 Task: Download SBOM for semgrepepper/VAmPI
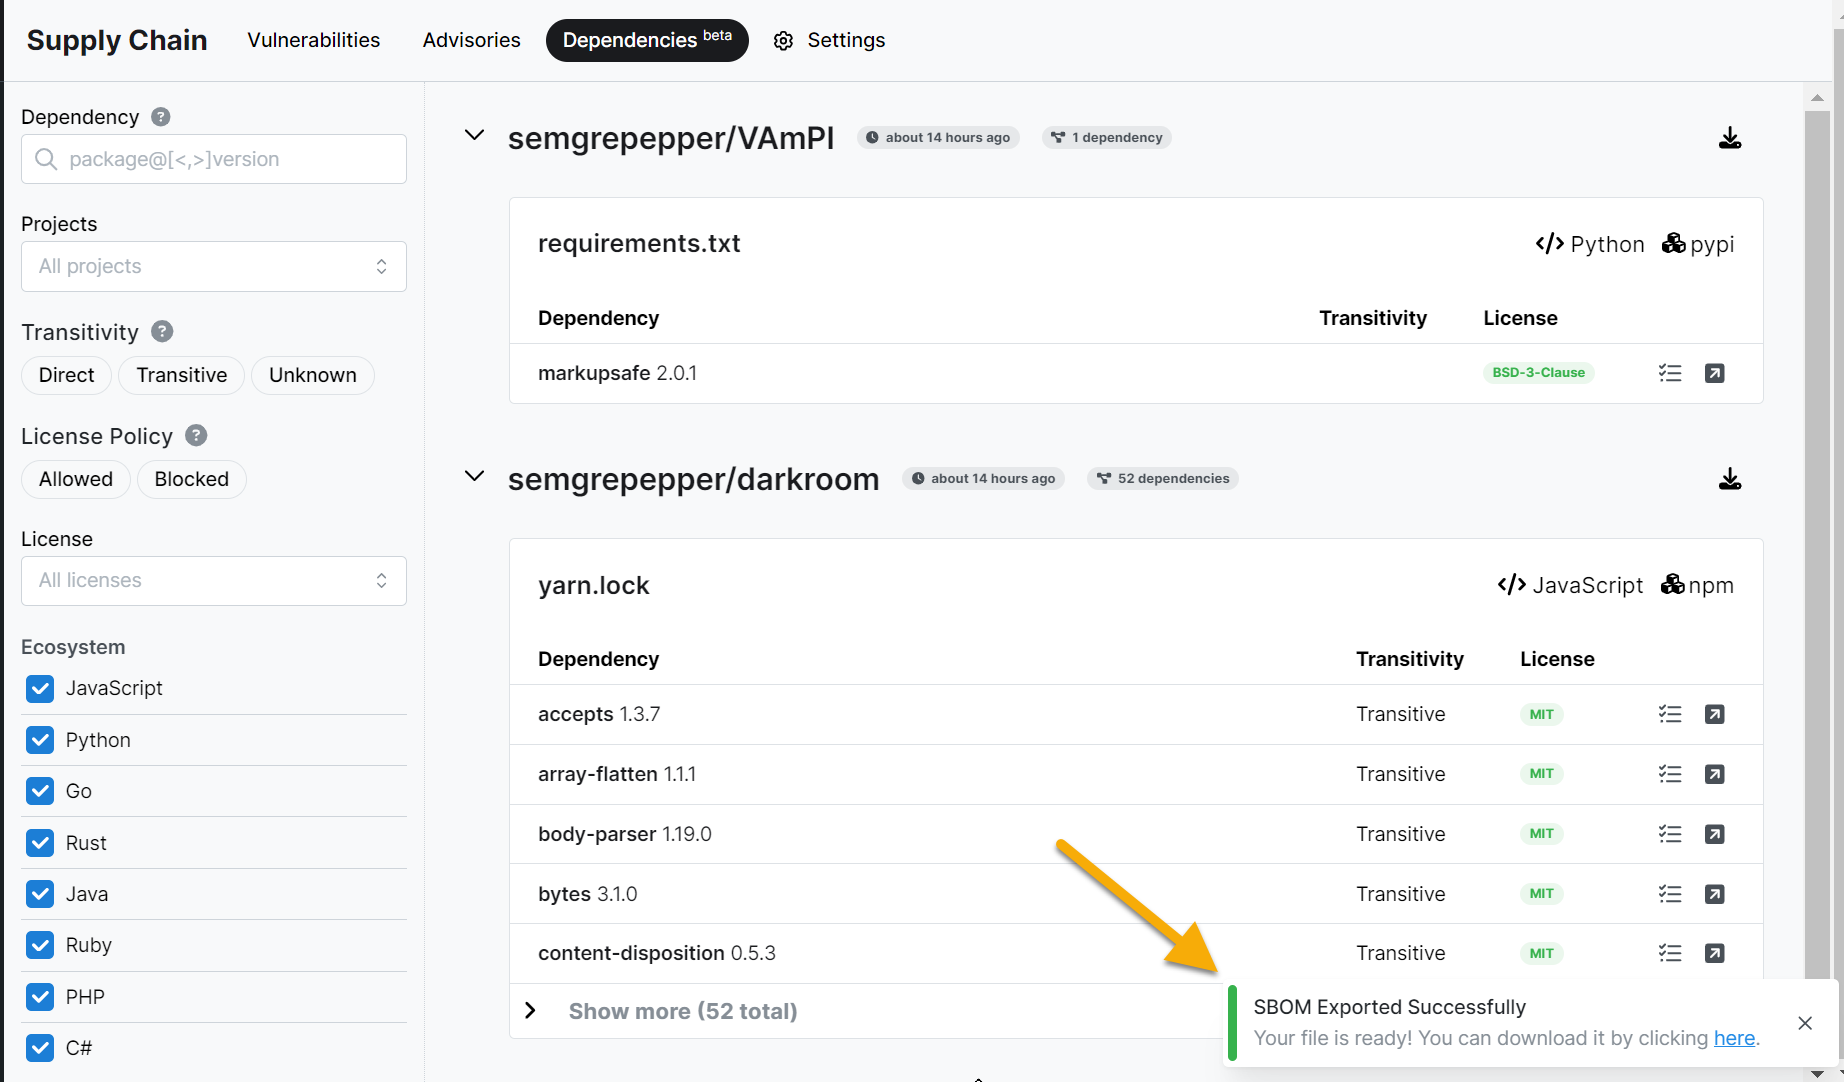[1729, 138]
